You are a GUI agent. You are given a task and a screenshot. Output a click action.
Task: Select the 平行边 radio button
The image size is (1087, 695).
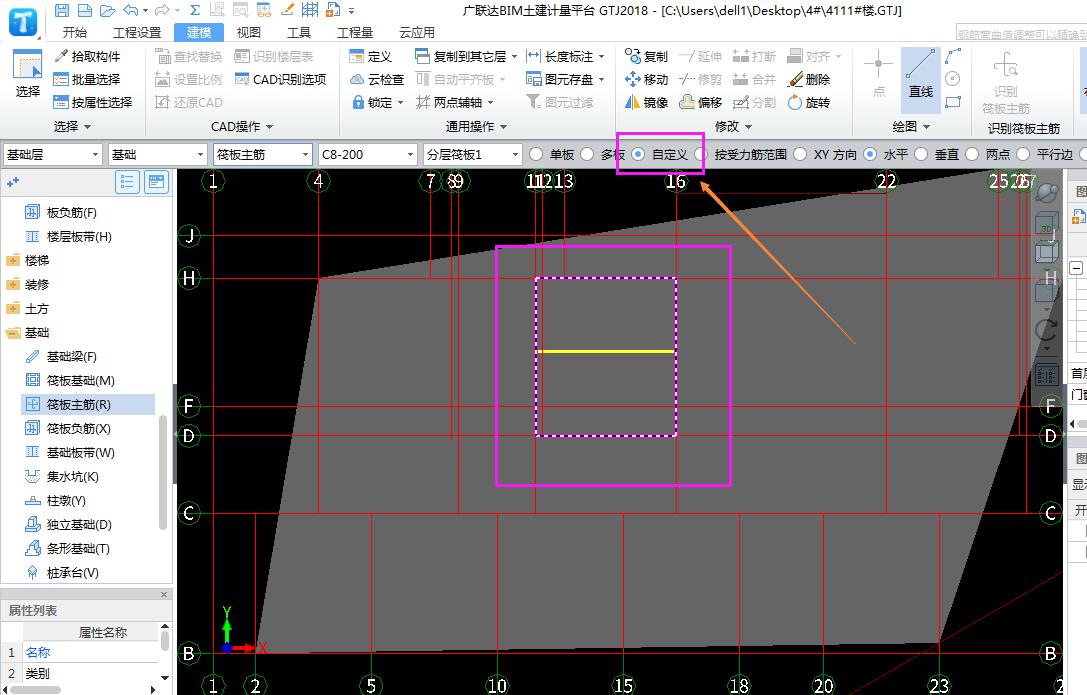tap(1023, 154)
